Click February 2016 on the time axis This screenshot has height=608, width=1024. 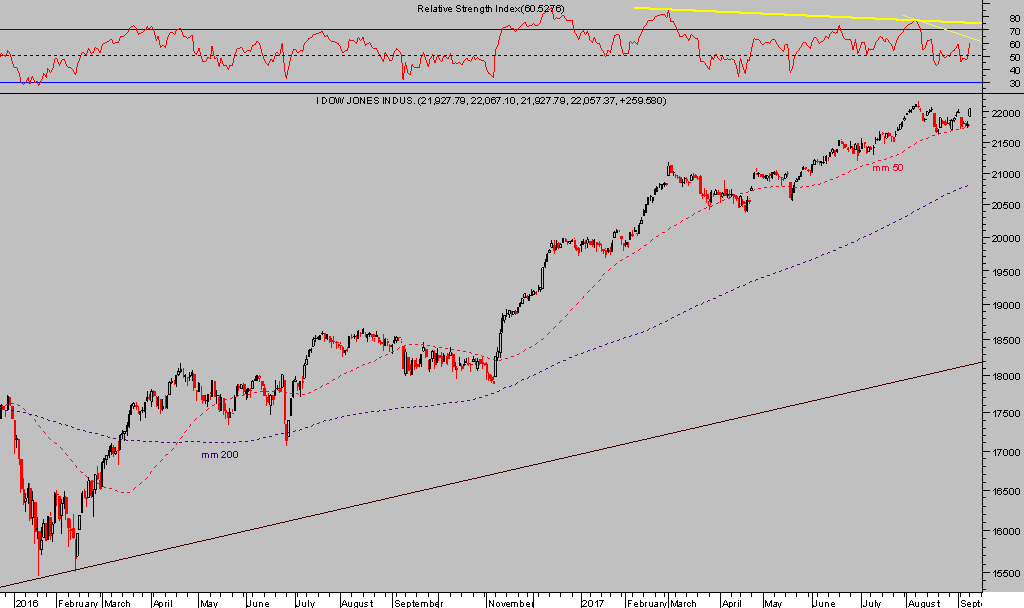pyautogui.click(x=78, y=603)
